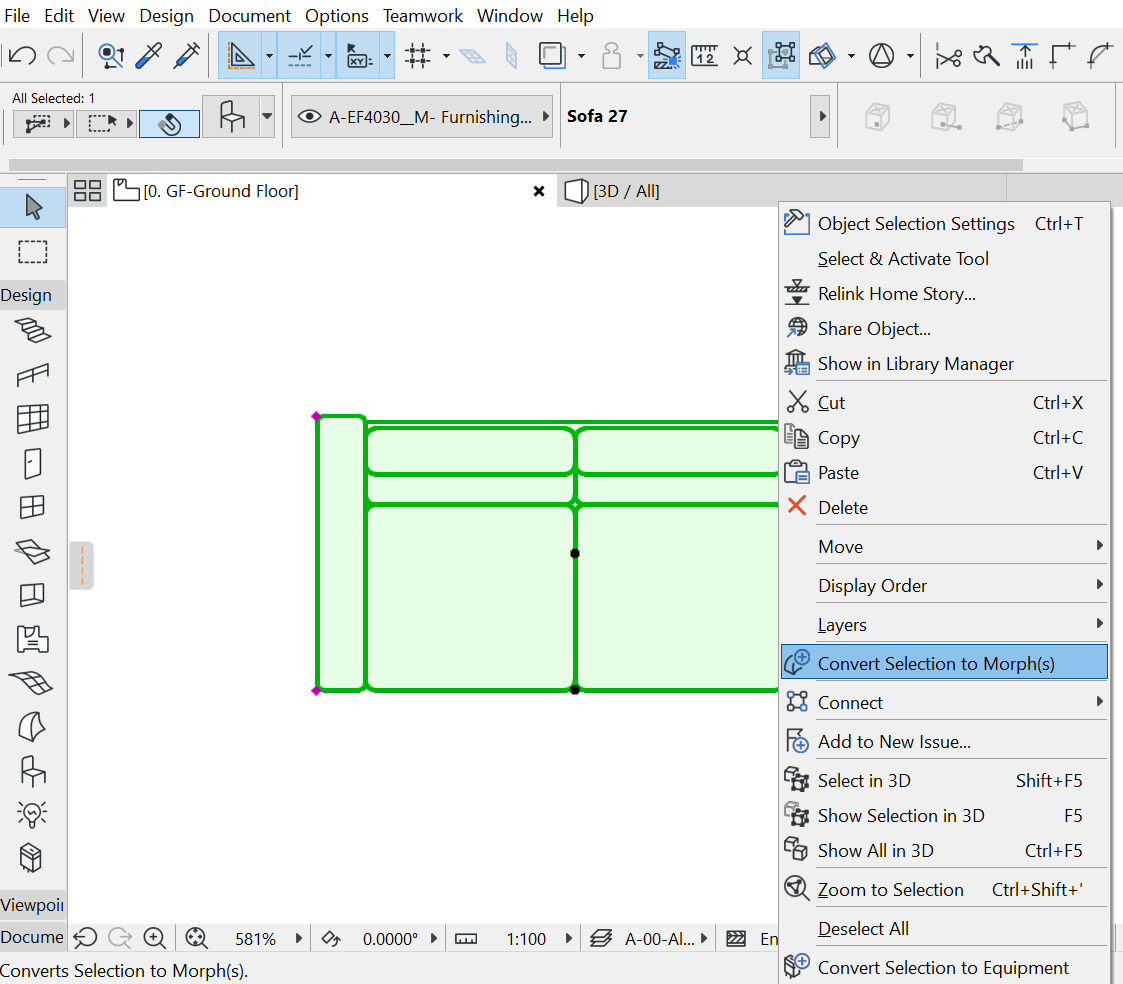The image size is (1123, 984).
Task: Toggle layer visibility eye for A-EF4030 layer
Action: pyautogui.click(x=309, y=117)
